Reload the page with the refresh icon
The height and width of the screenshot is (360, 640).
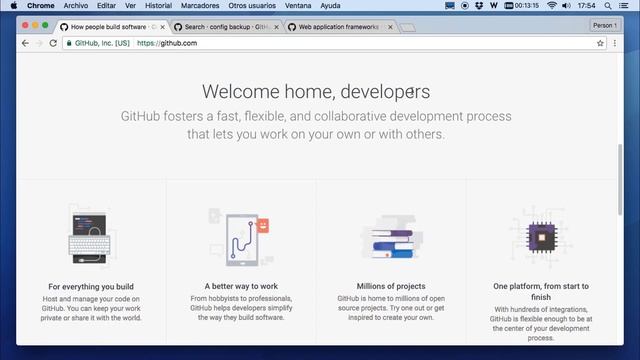pos(53,43)
